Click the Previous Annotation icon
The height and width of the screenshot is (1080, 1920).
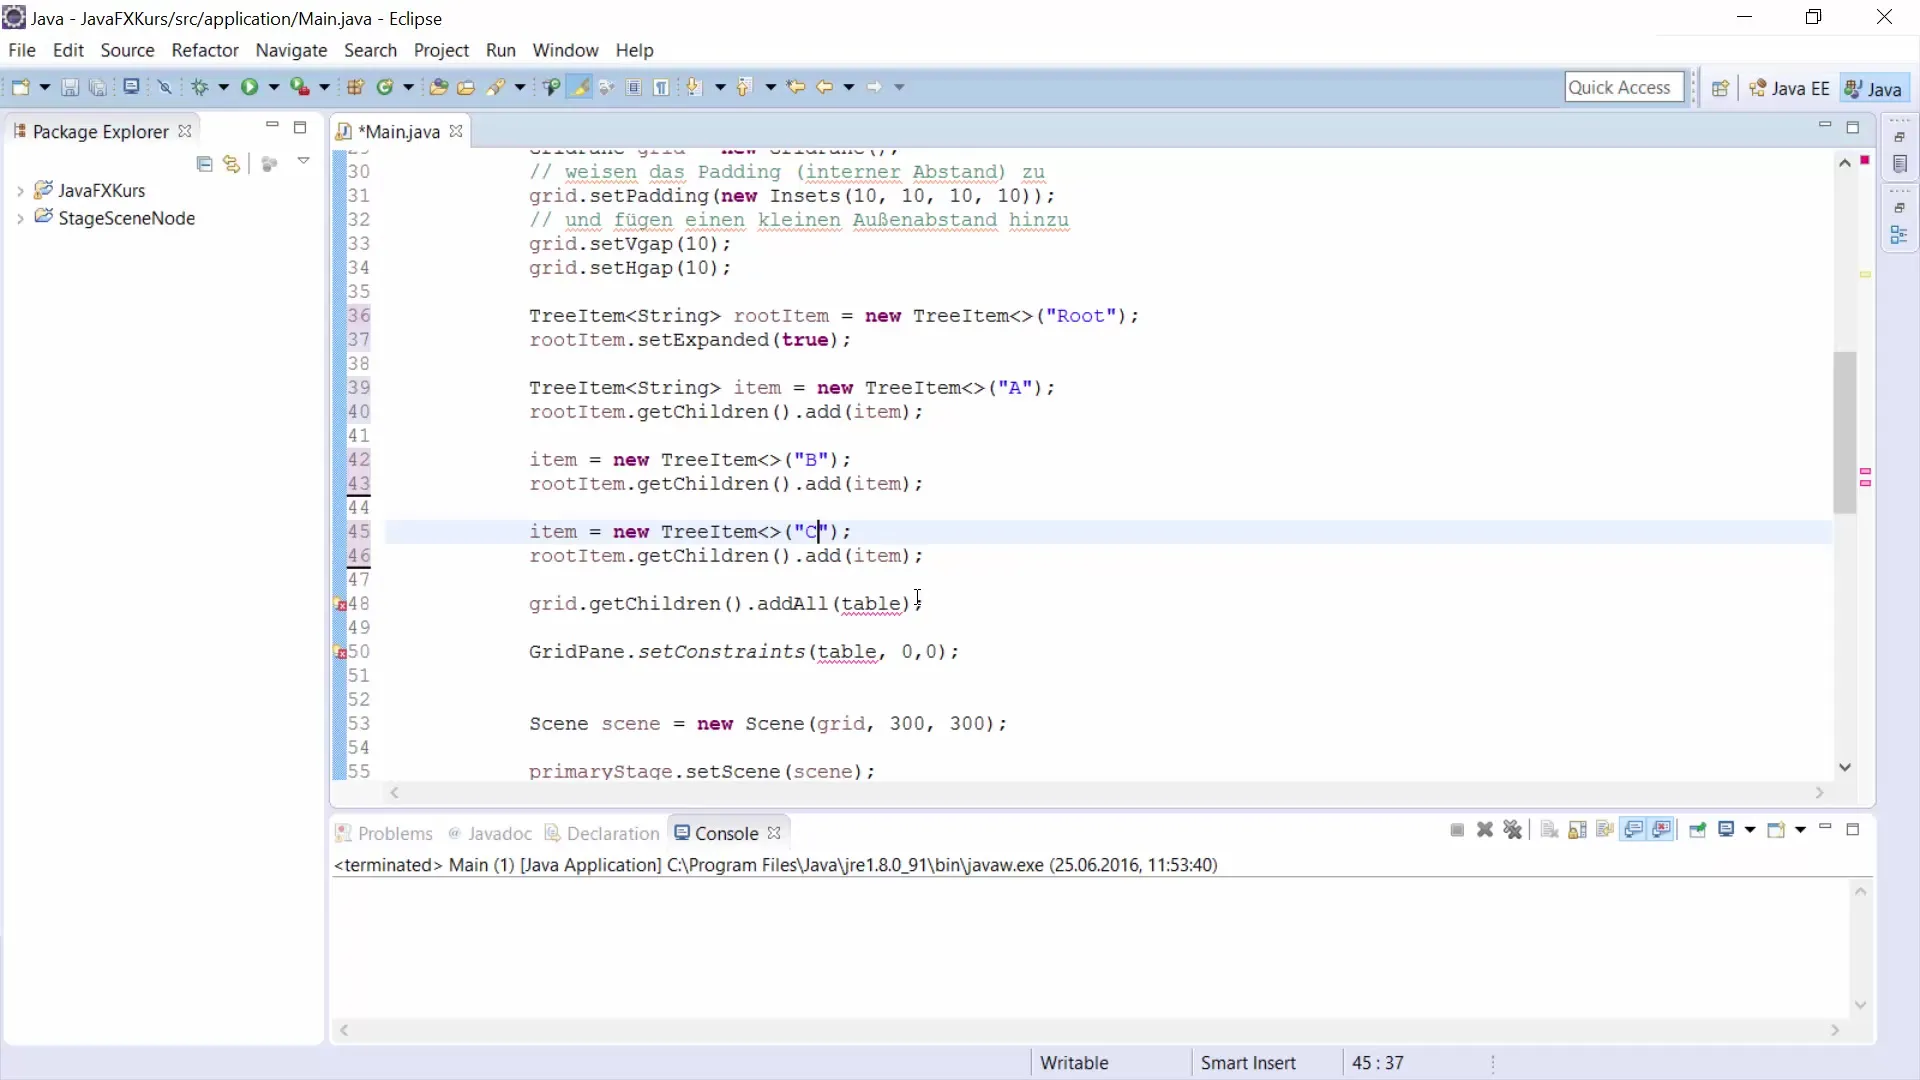point(744,87)
